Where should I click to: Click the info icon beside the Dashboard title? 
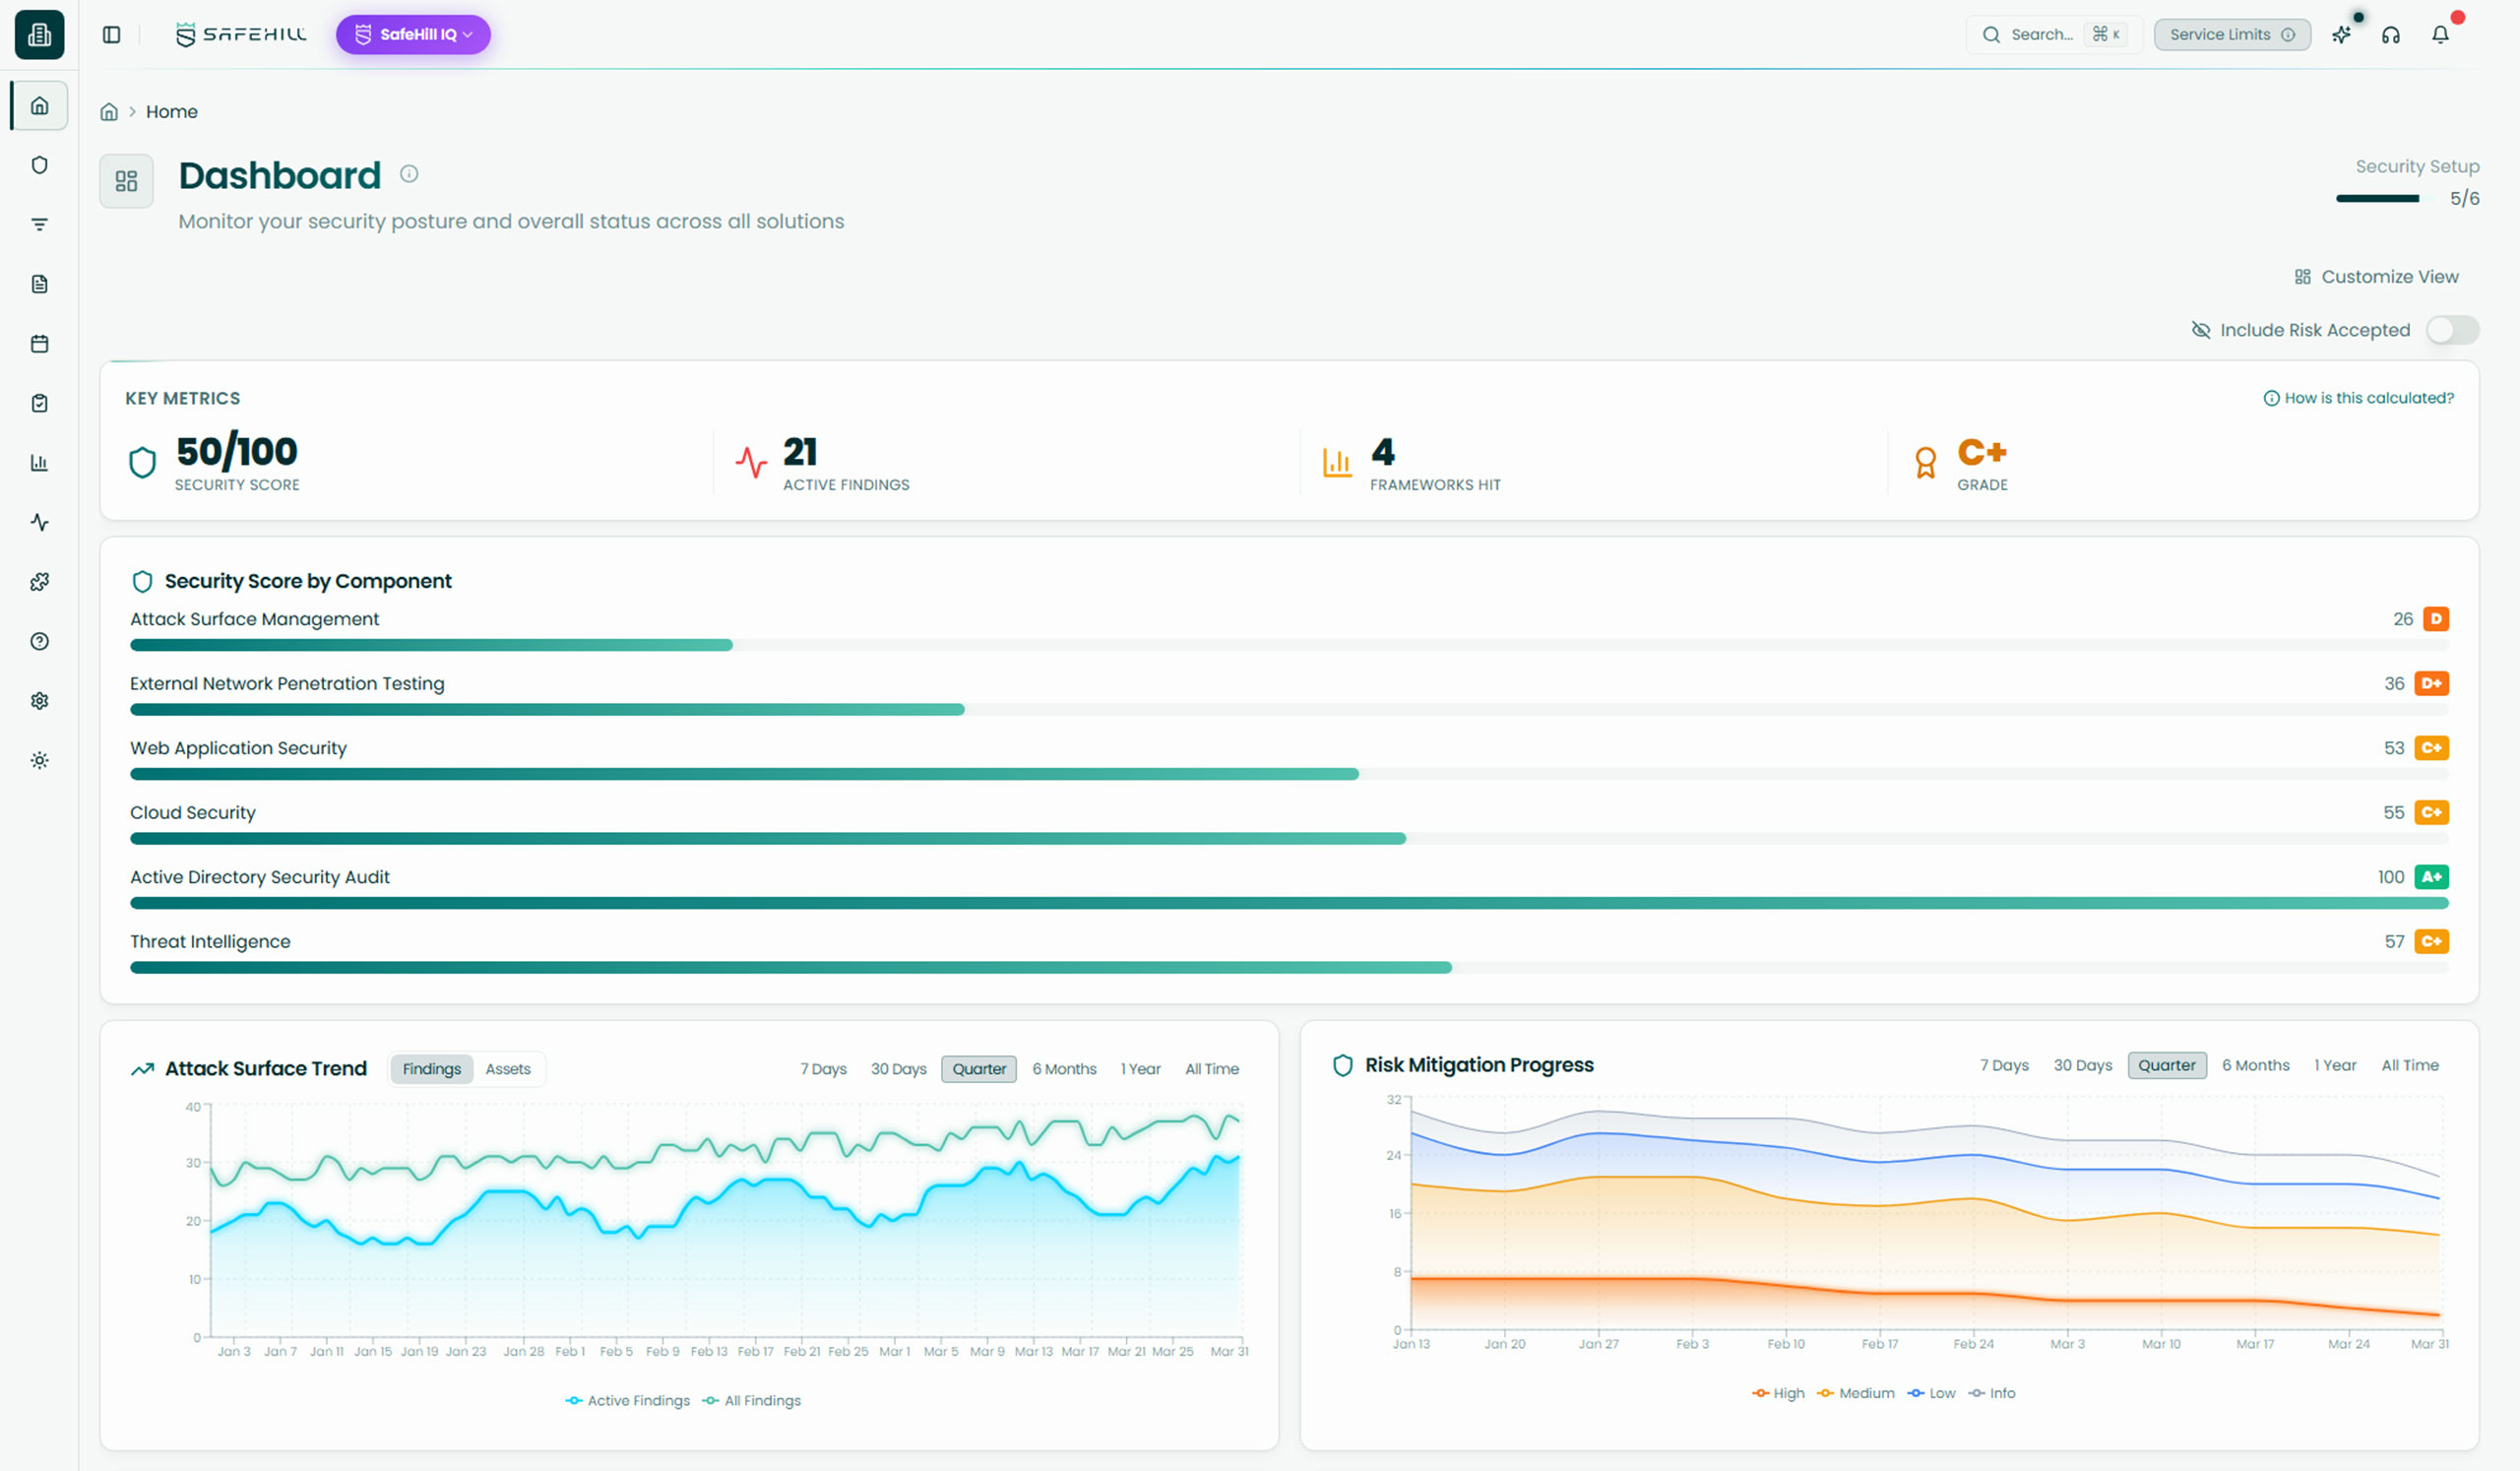click(x=409, y=174)
